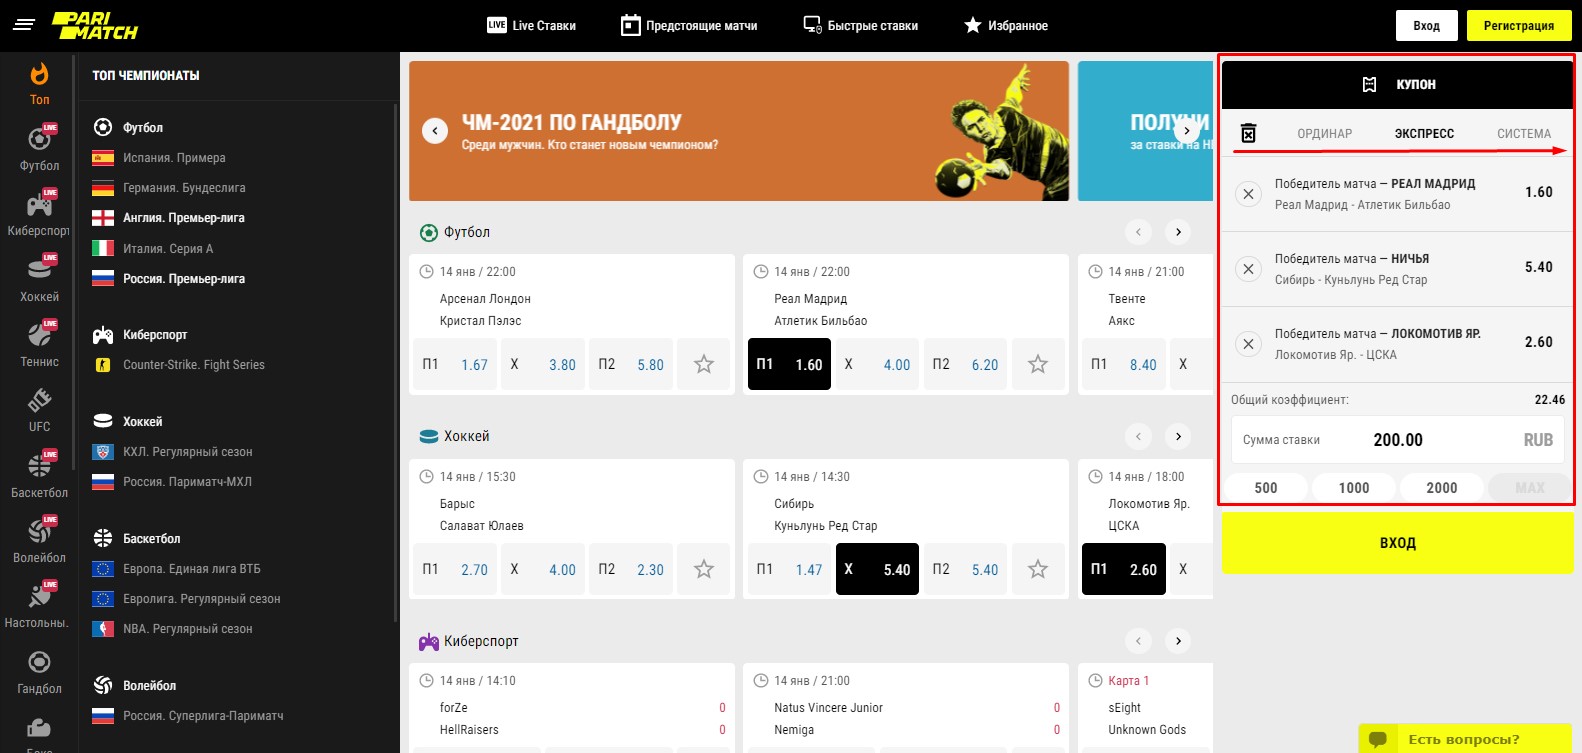The width and height of the screenshot is (1582, 753).
Task: Select П1 2.70 for Барыс
Action: 456,569
